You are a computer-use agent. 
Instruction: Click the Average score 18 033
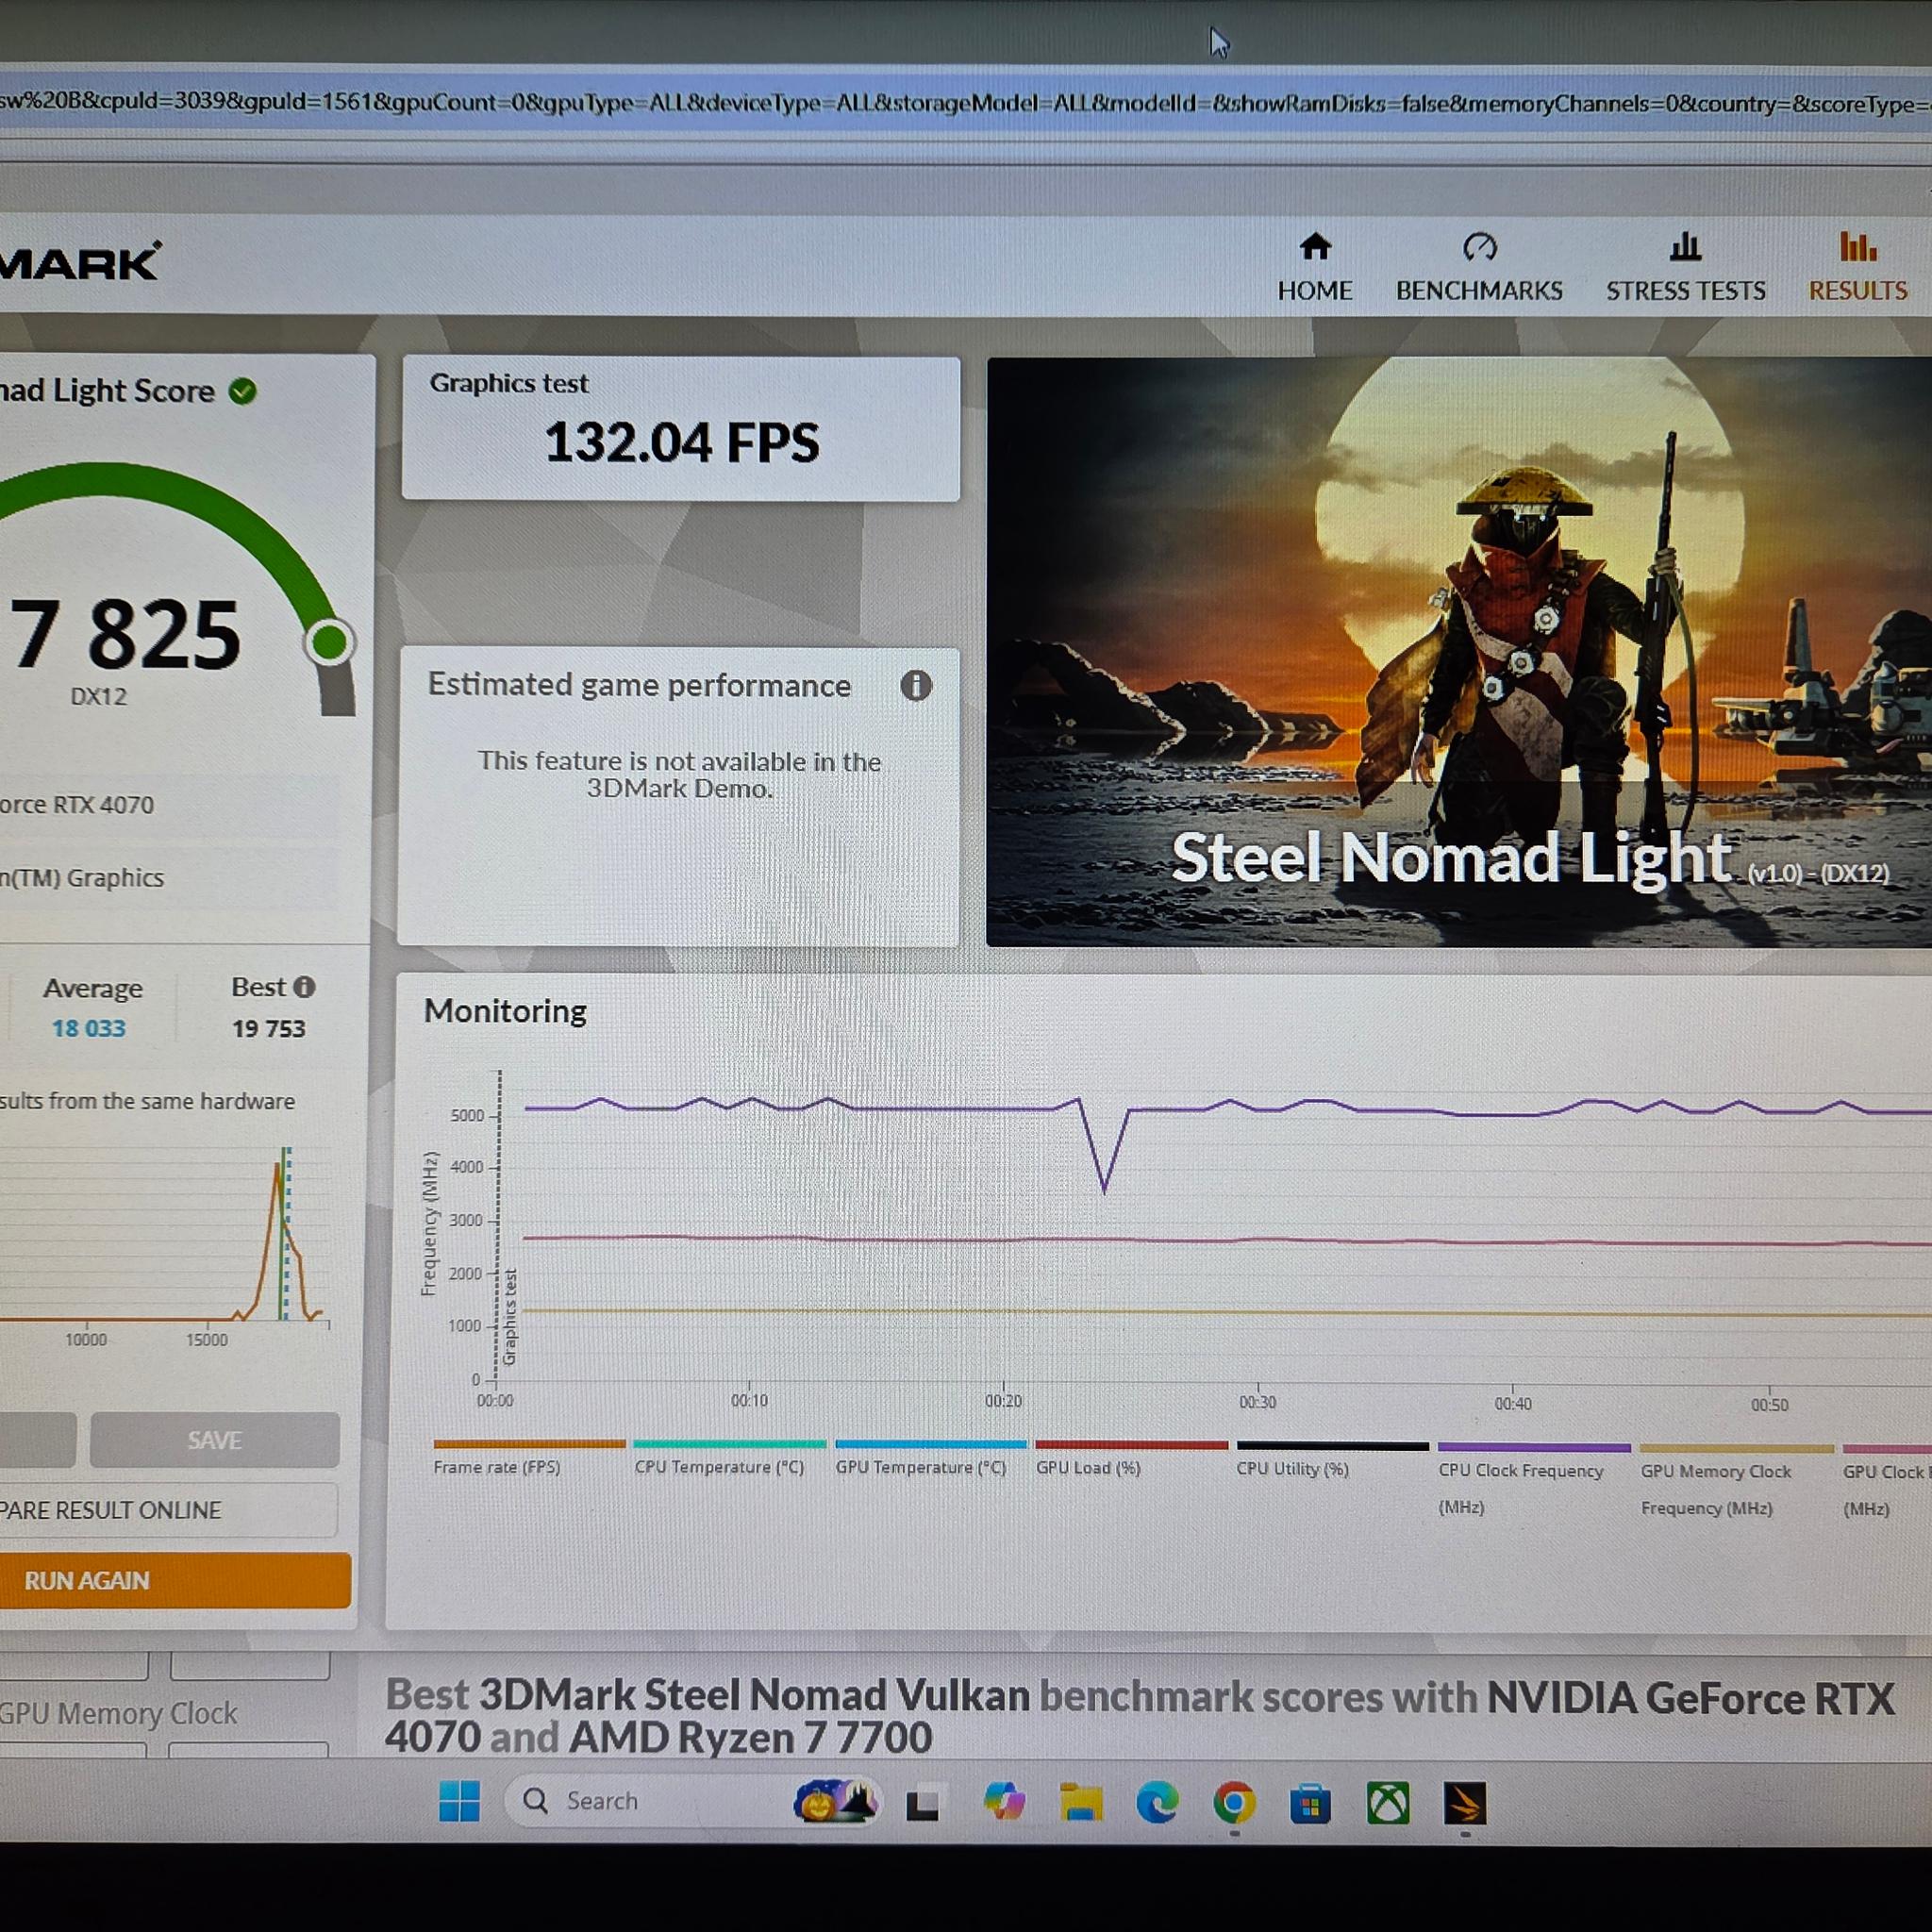89,1028
